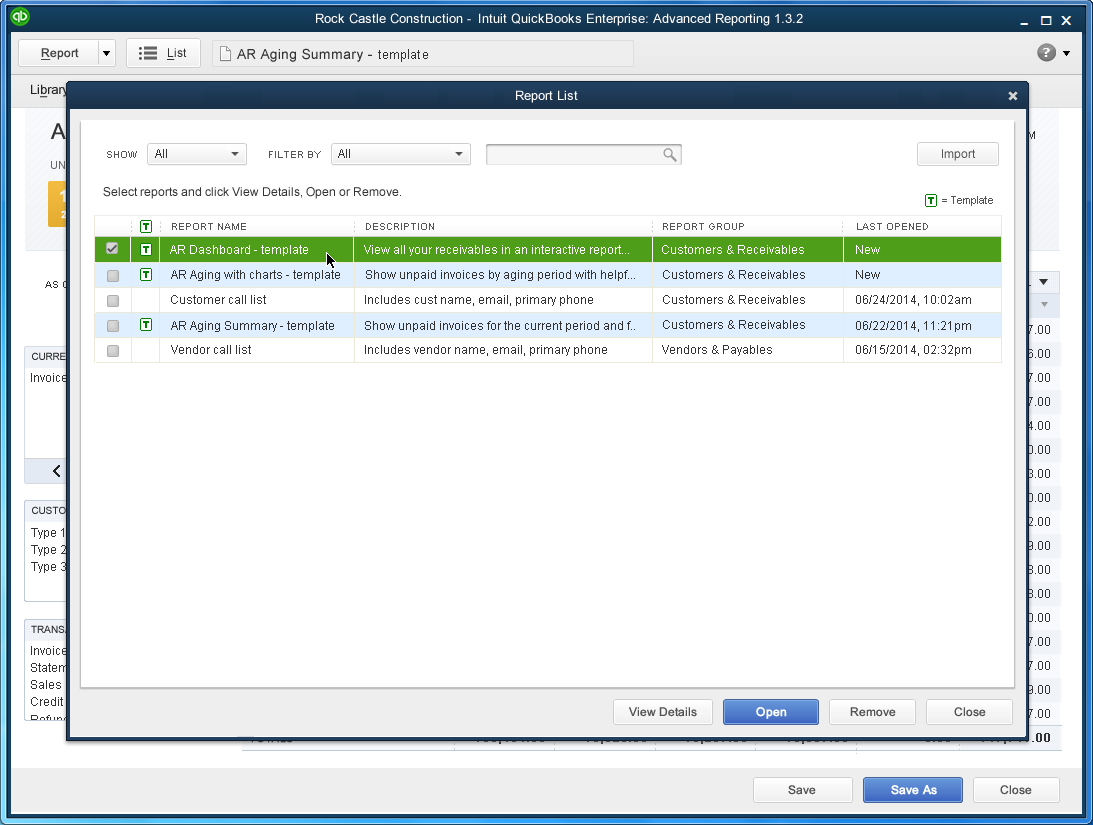Check the AR Aging with charts checkbox

coord(113,275)
